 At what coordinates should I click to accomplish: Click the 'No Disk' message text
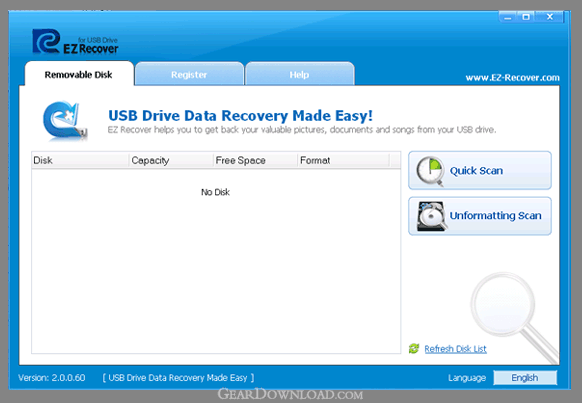tap(215, 192)
